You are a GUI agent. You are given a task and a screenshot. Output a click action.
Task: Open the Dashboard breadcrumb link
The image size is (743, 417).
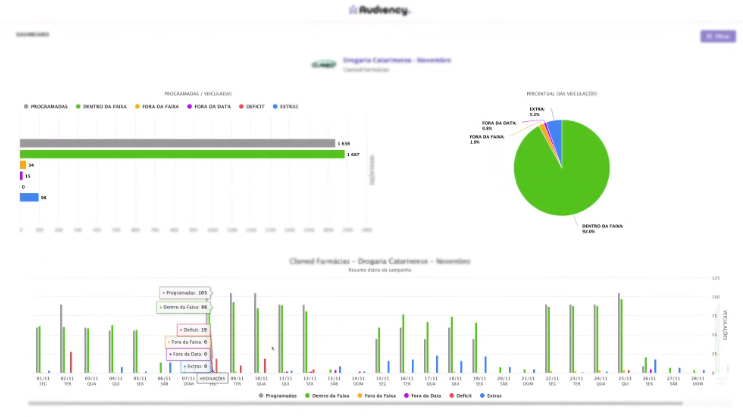click(x=32, y=35)
